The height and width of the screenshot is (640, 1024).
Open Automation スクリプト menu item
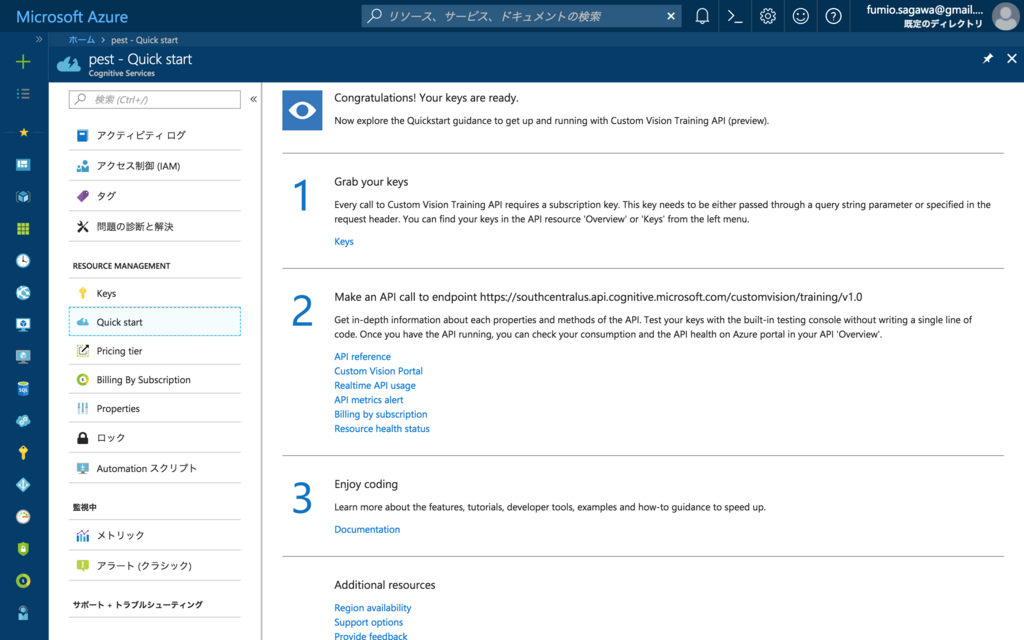155,468
